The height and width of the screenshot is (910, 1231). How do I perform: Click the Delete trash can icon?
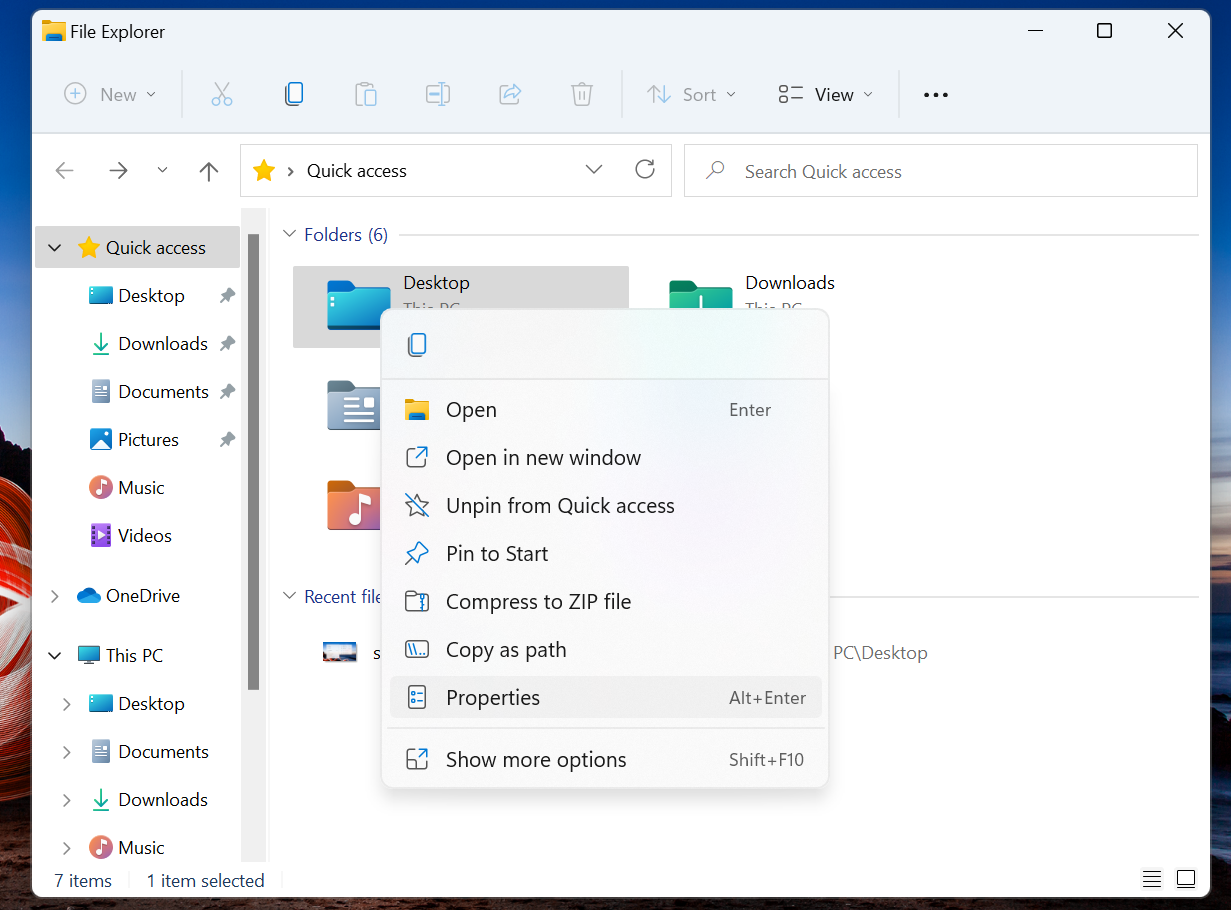pyautogui.click(x=582, y=94)
